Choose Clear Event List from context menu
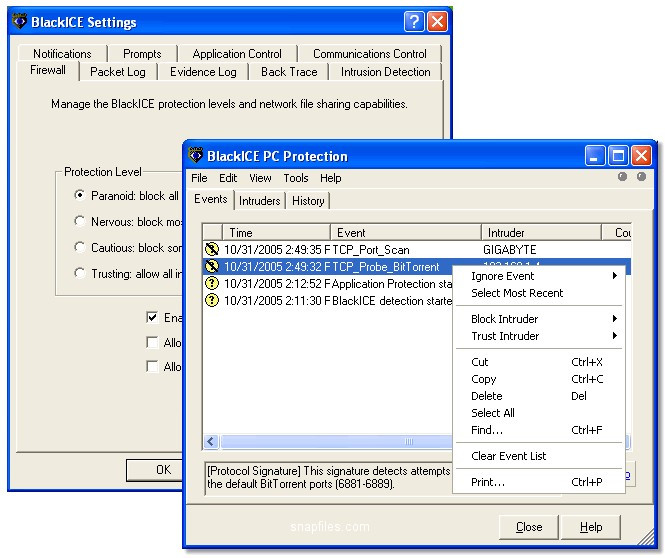This screenshot has height=558, width=665. 539,456
